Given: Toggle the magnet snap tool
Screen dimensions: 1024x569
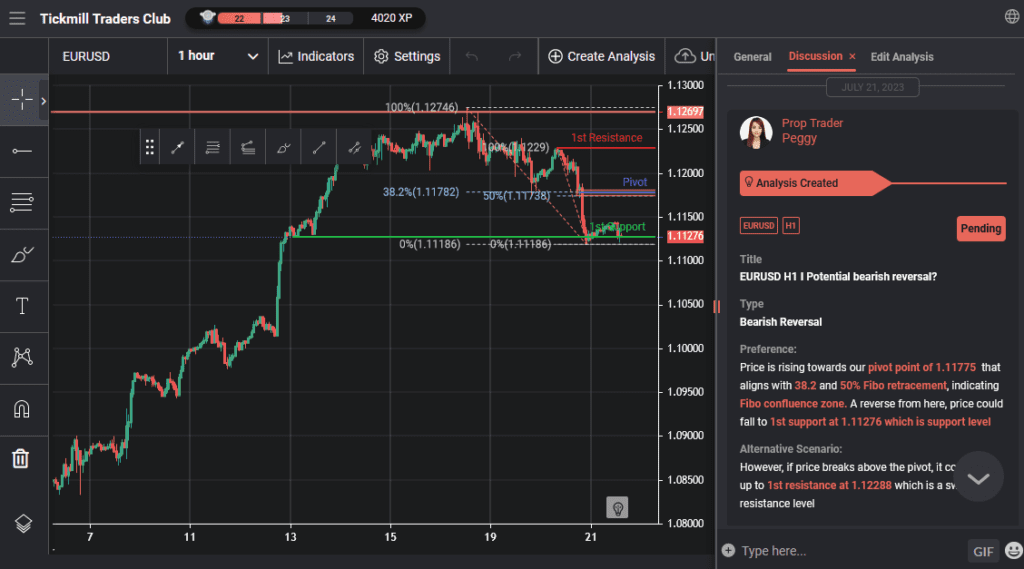Looking at the screenshot, I should pyautogui.click(x=22, y=409).
